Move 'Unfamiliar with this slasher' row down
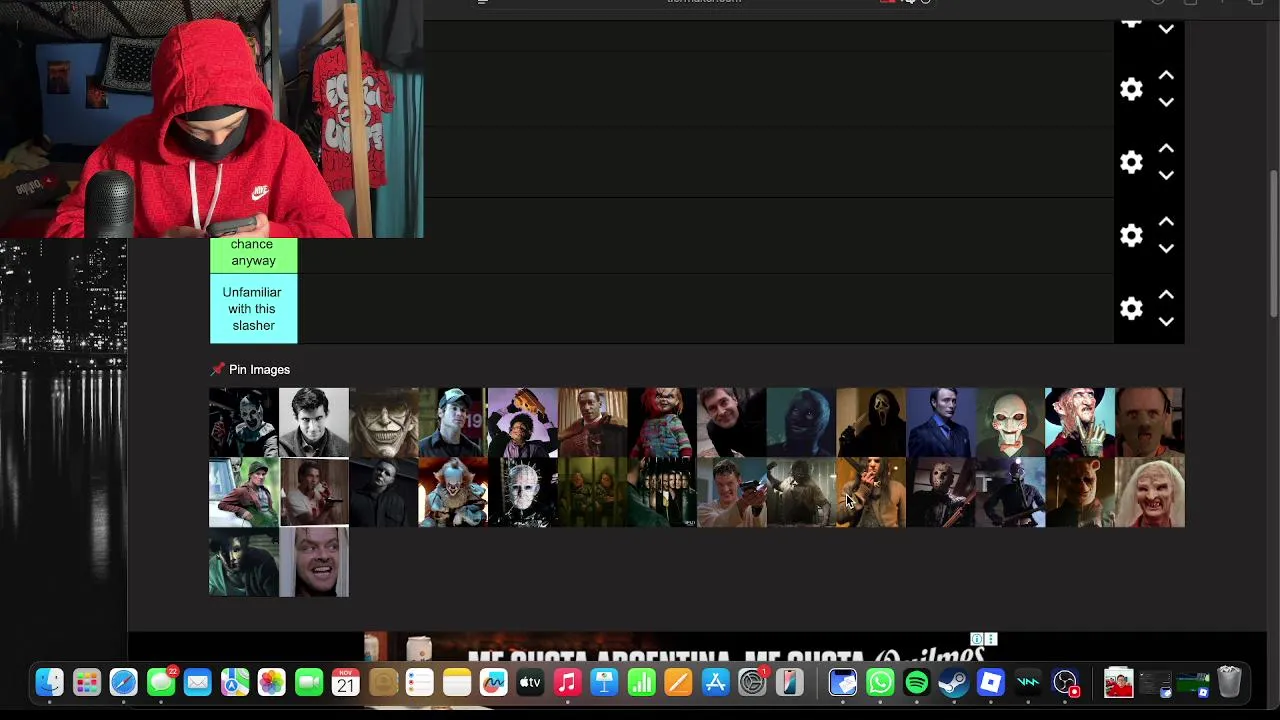This screenshot has width=1280, height=720. [1166, 321]
